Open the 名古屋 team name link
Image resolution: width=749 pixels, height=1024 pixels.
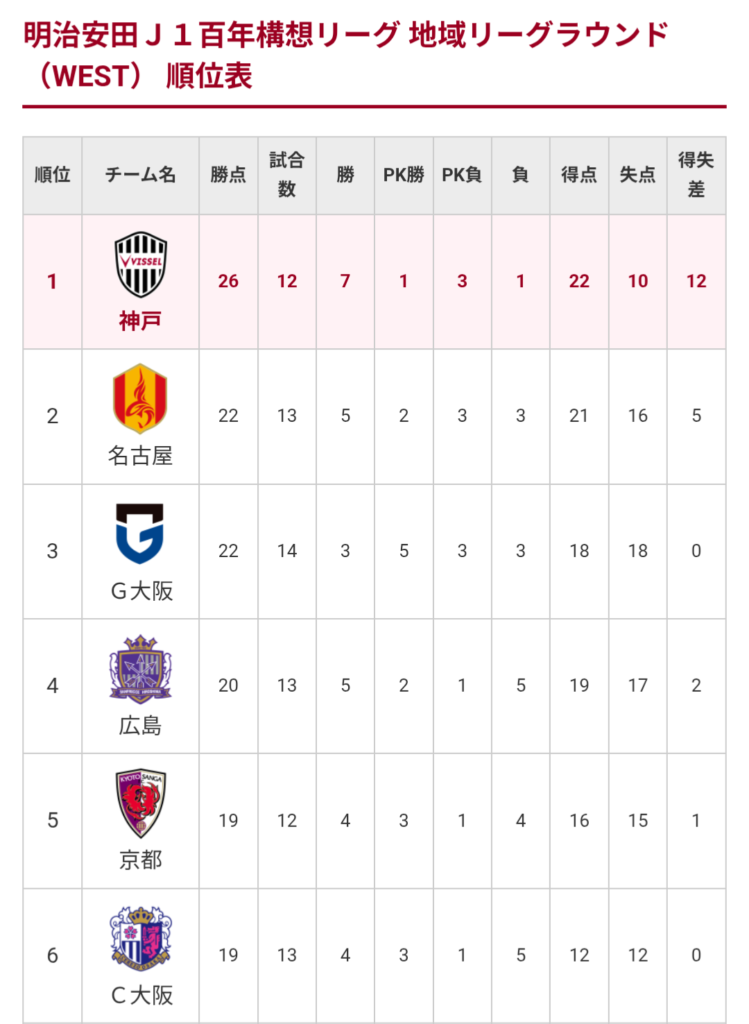click(140, 456)
